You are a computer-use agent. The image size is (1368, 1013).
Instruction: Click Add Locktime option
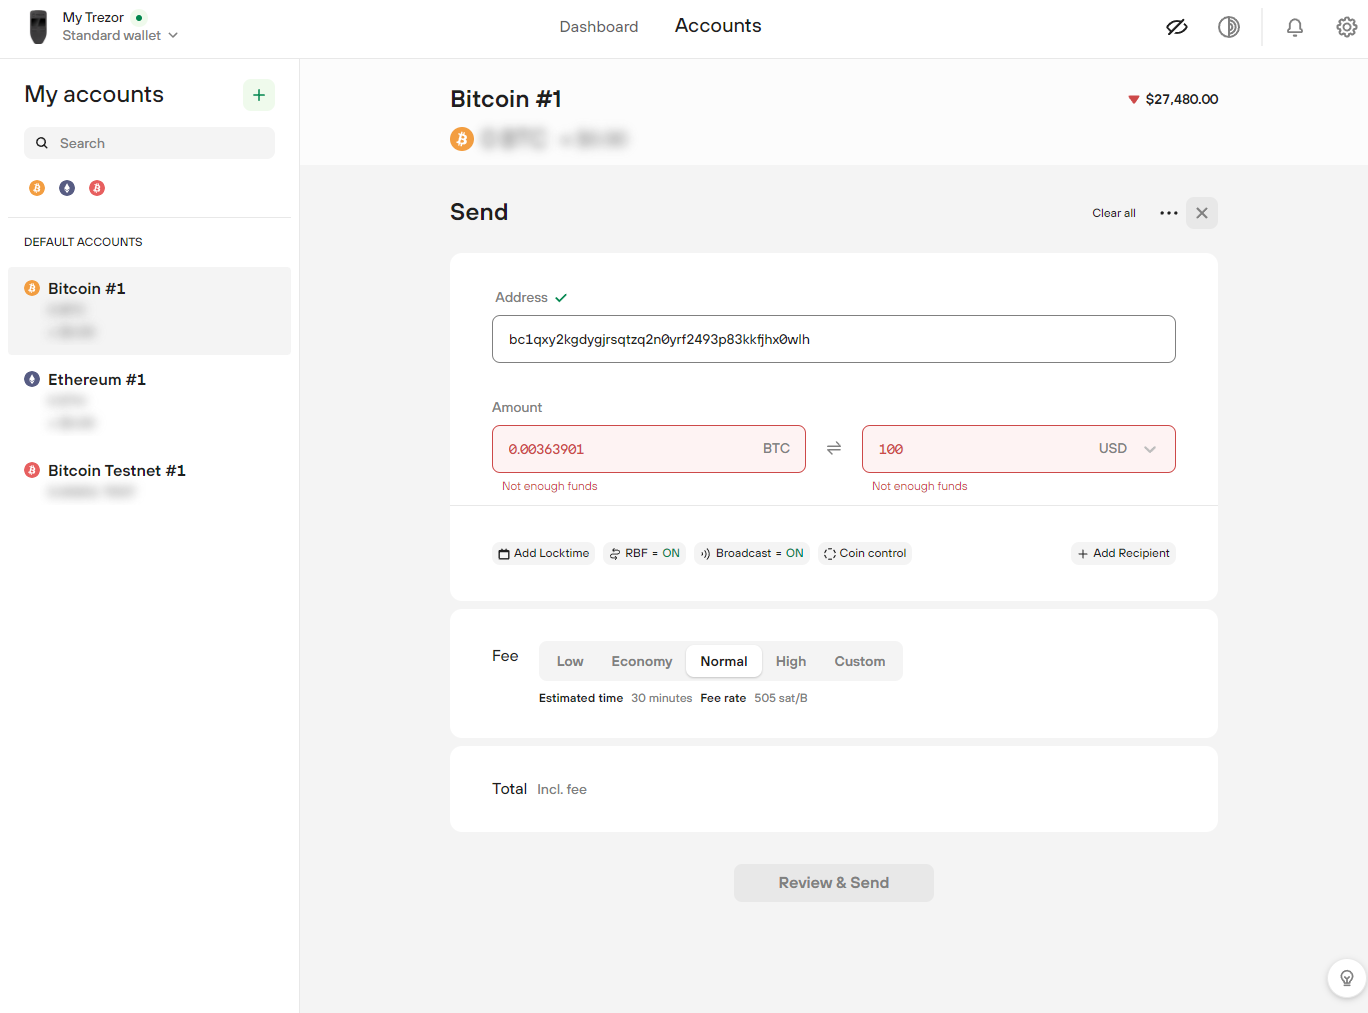point(544,553)
